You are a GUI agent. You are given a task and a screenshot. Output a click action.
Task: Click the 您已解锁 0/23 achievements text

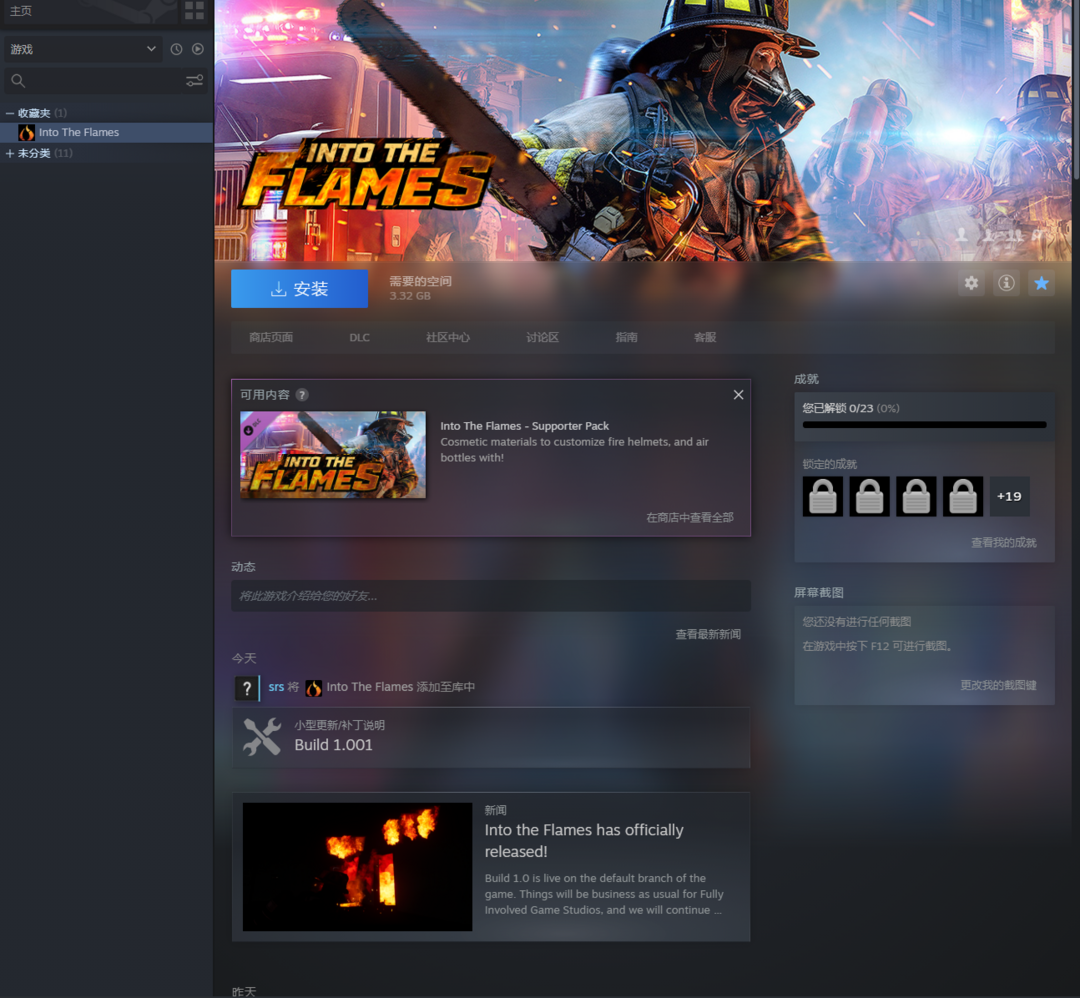(851, 408)
